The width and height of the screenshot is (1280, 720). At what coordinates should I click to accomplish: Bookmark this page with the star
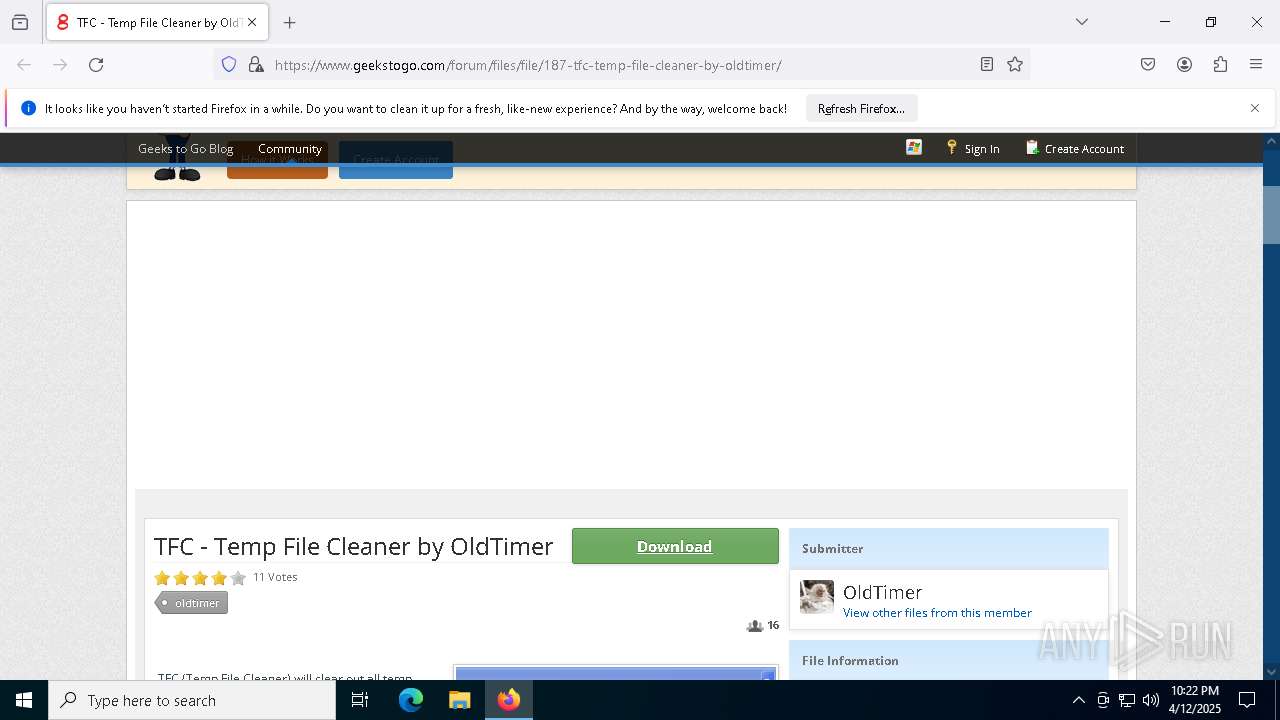pos(1015,65)
